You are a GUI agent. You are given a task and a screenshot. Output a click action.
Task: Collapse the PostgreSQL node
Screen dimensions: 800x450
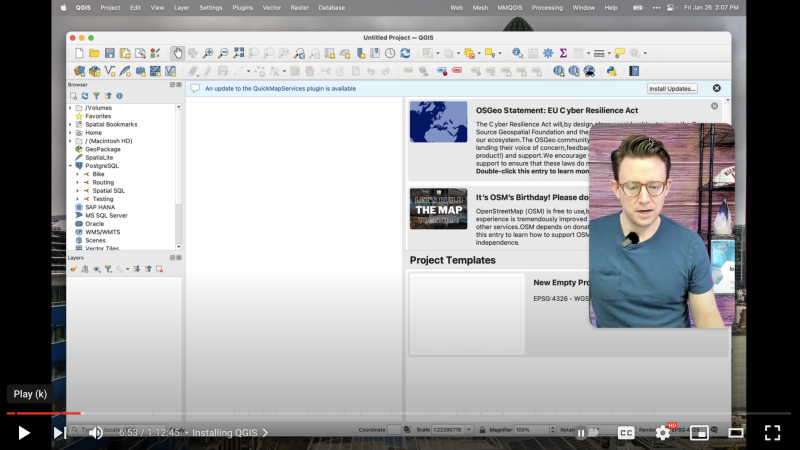point(70,166)
